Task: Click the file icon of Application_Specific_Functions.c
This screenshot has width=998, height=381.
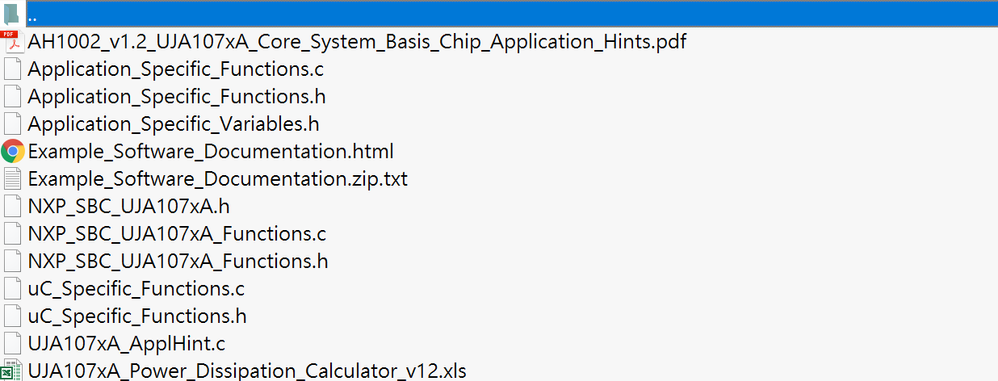Action: click(12, 69)
